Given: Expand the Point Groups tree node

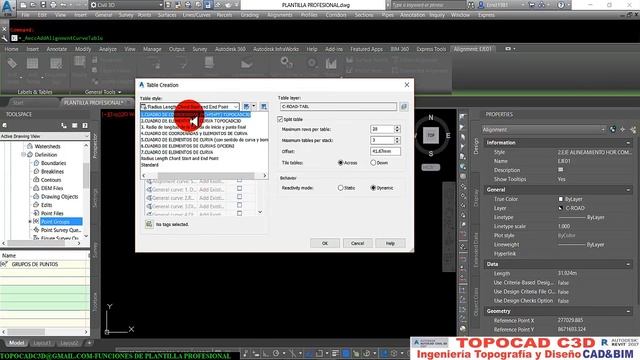Looking at the screenshot, I should coord(30,222).
